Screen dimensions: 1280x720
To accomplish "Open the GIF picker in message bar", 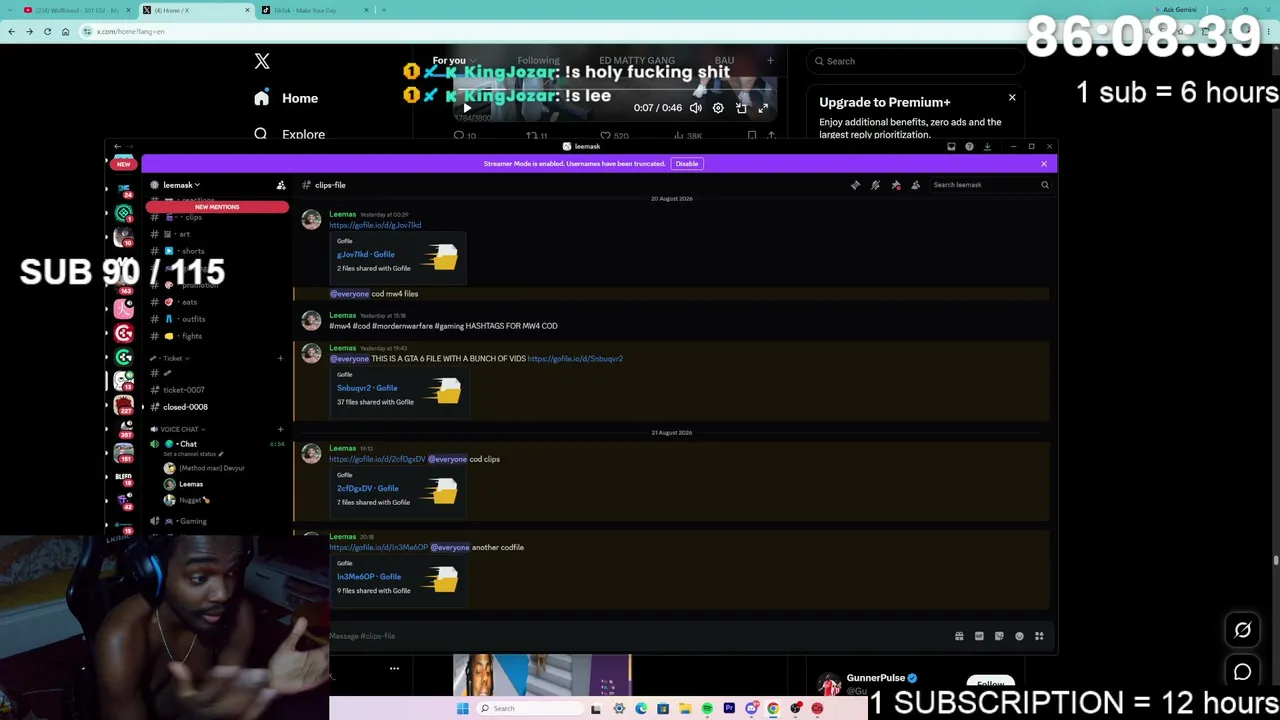I will click(979, 636).
